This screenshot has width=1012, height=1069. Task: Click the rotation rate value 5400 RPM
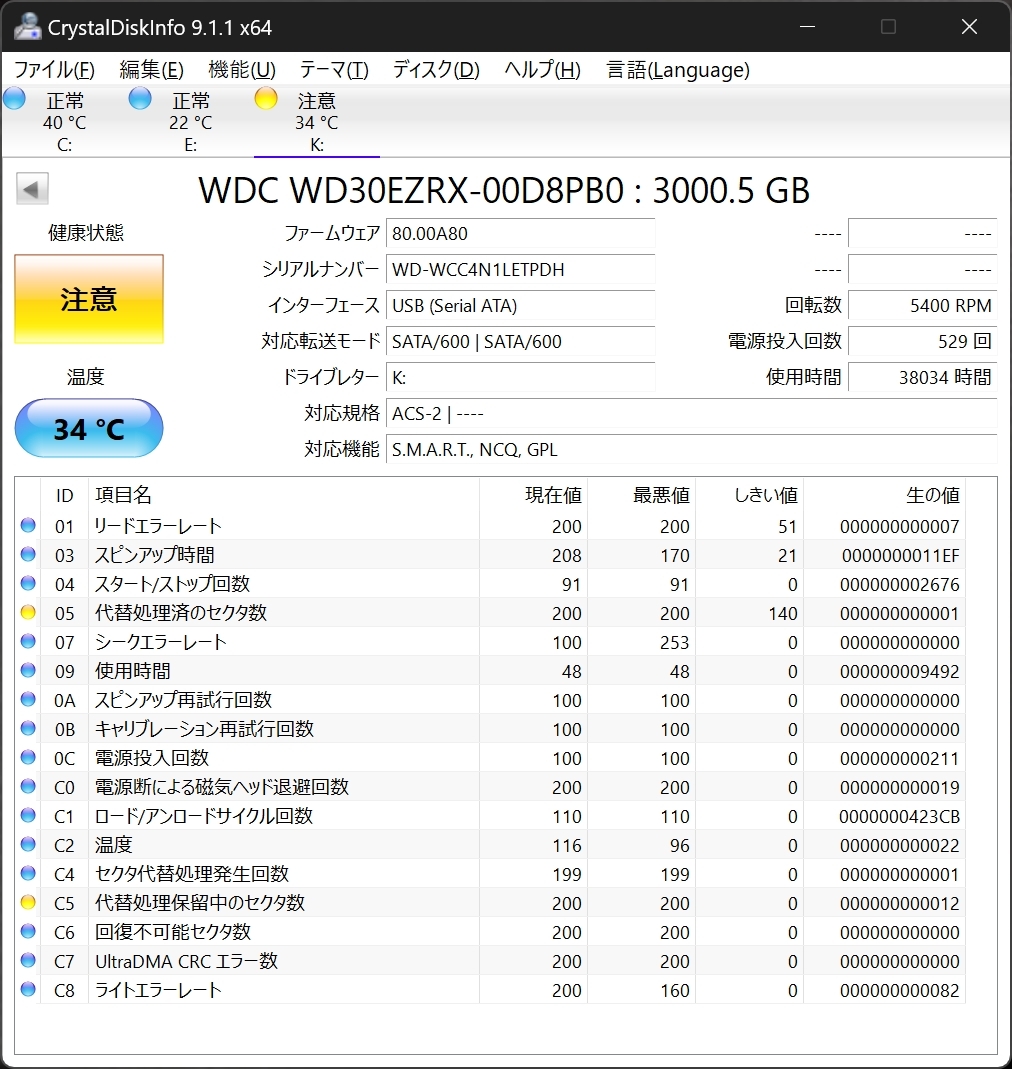coord(923,305)
